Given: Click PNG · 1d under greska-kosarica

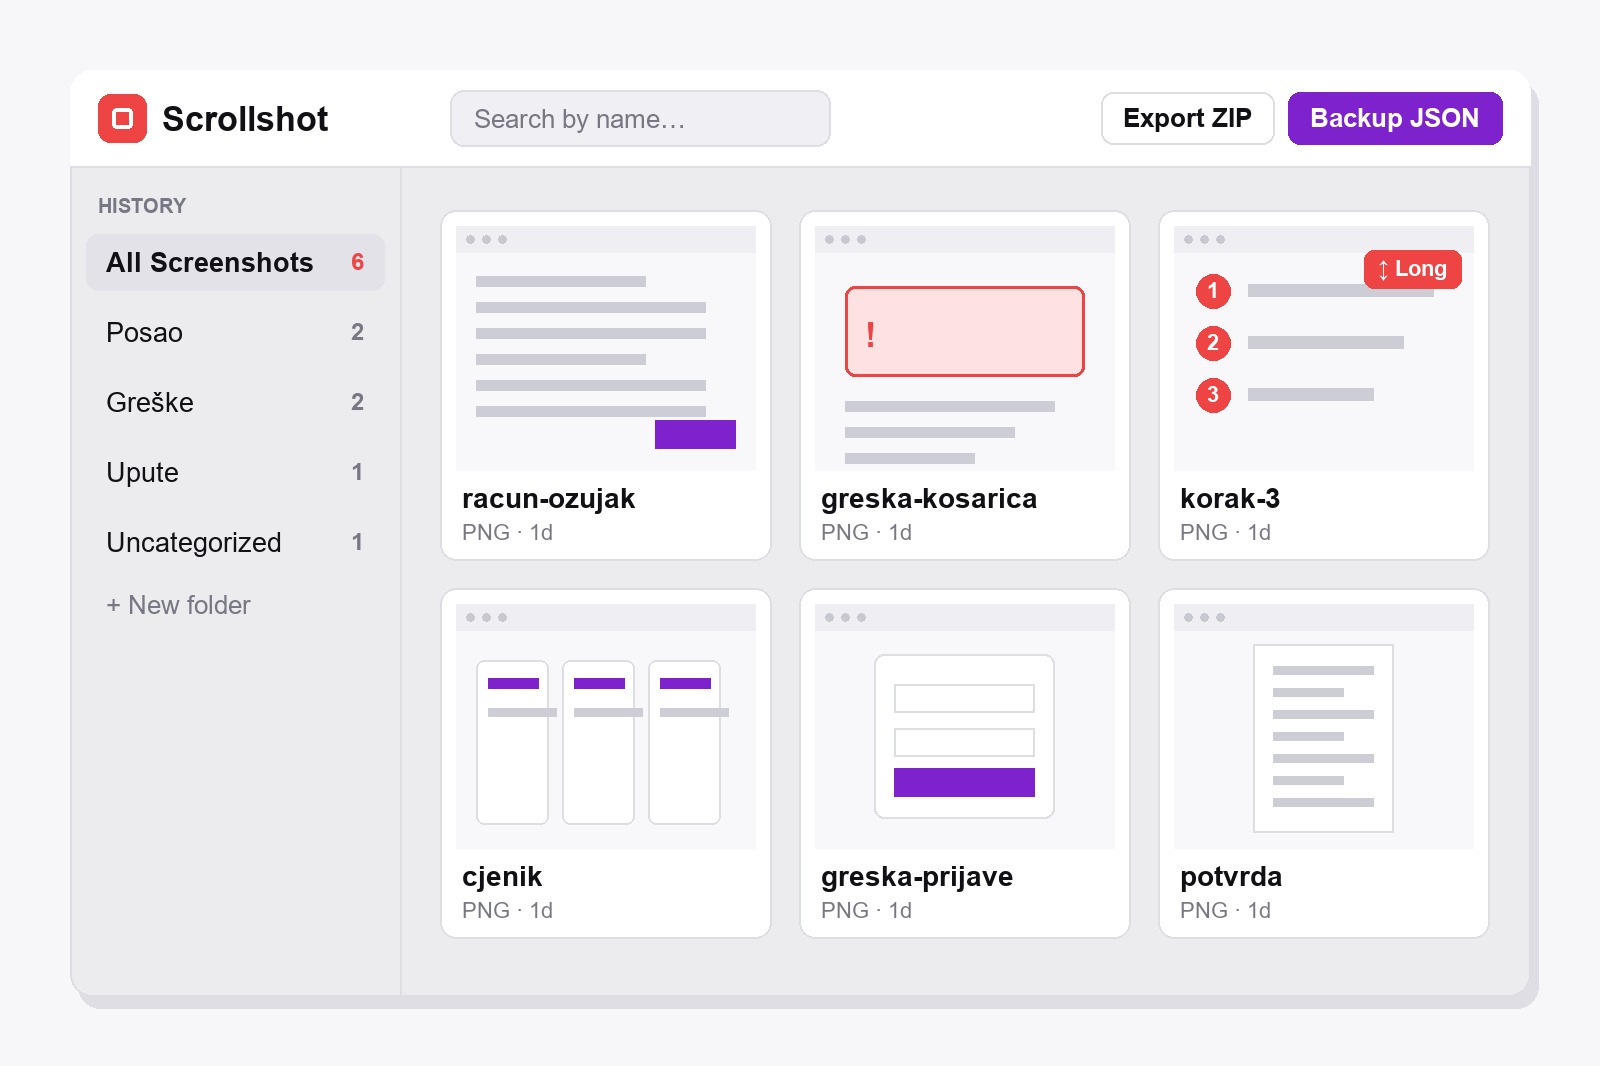Looking at the screenshot, I should (866, 533).
